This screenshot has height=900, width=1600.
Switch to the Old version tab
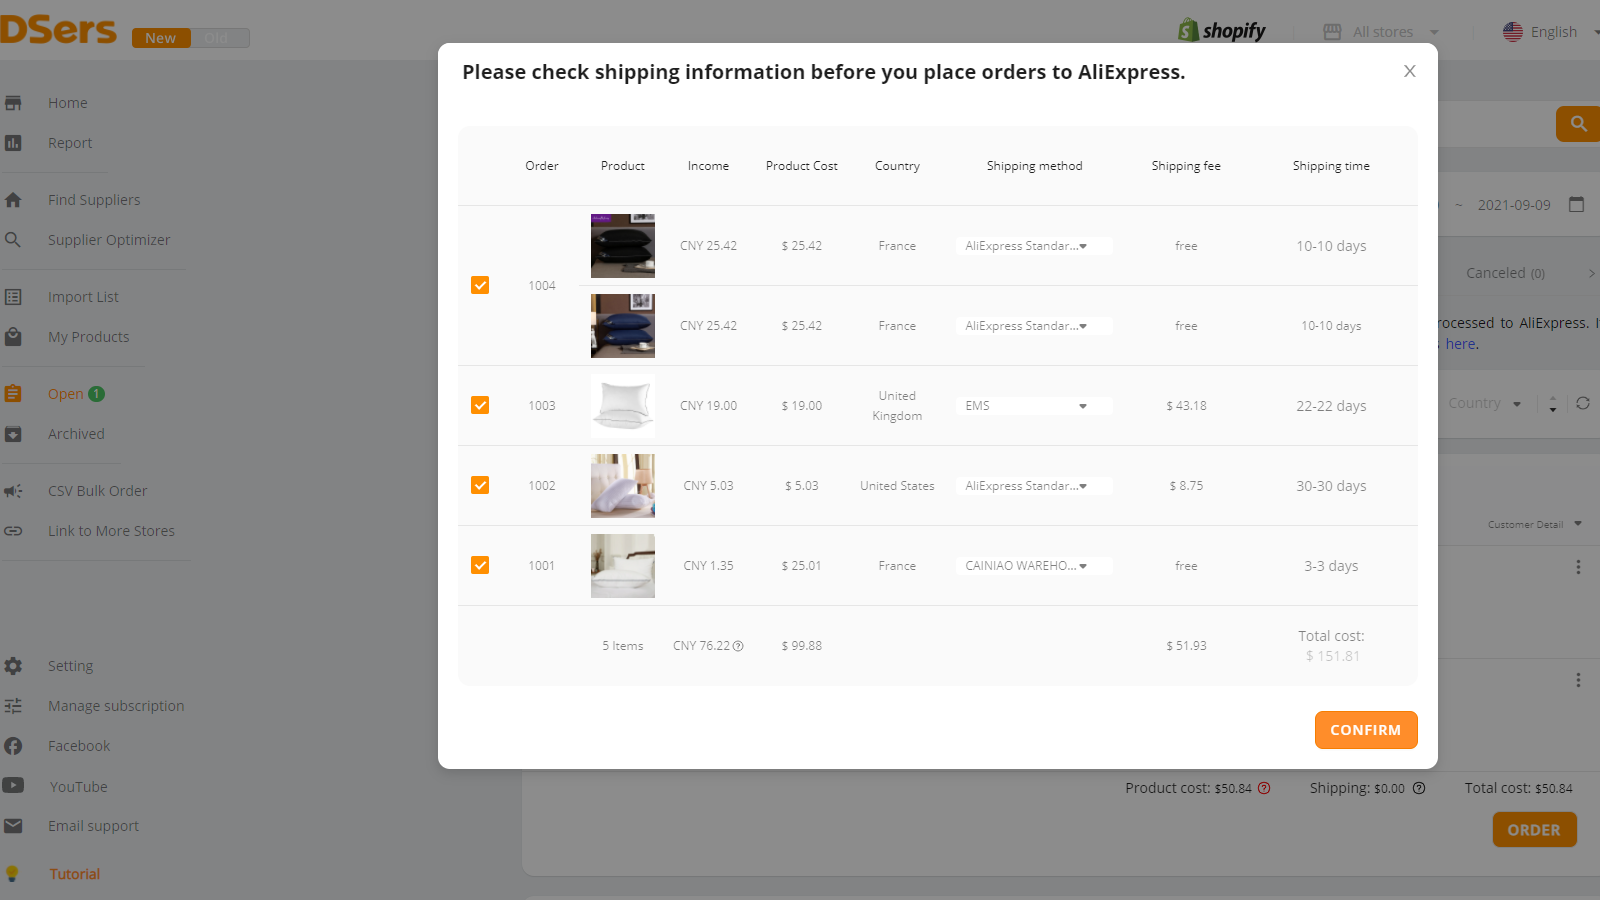tap(218, 37)
